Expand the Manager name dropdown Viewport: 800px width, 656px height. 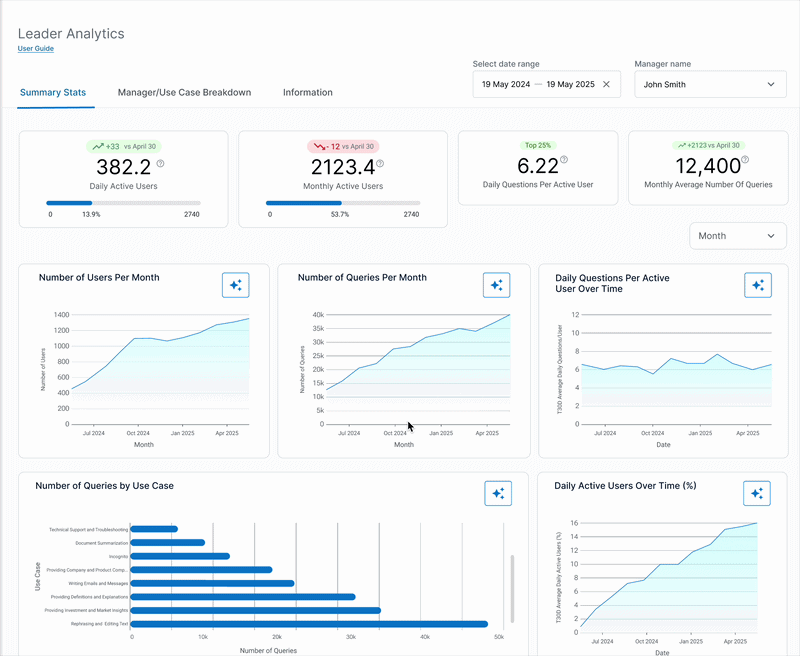tap(710, 84)
